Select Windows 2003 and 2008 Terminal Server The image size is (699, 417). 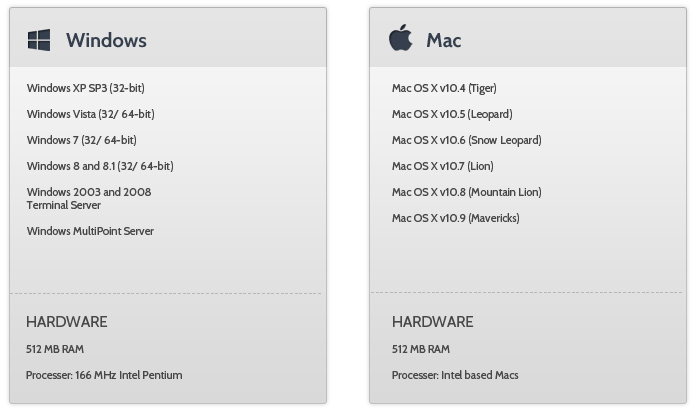click(x=89, y=198)
